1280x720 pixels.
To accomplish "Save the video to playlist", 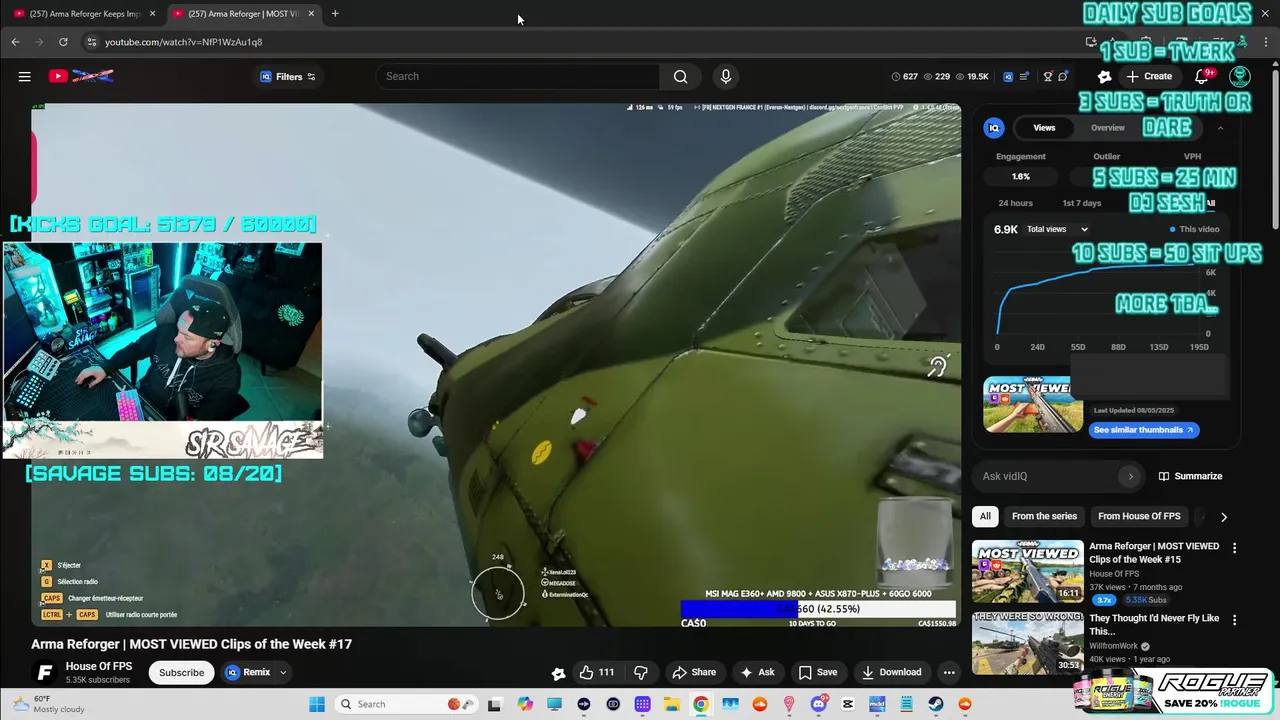I will pos(817,672).
